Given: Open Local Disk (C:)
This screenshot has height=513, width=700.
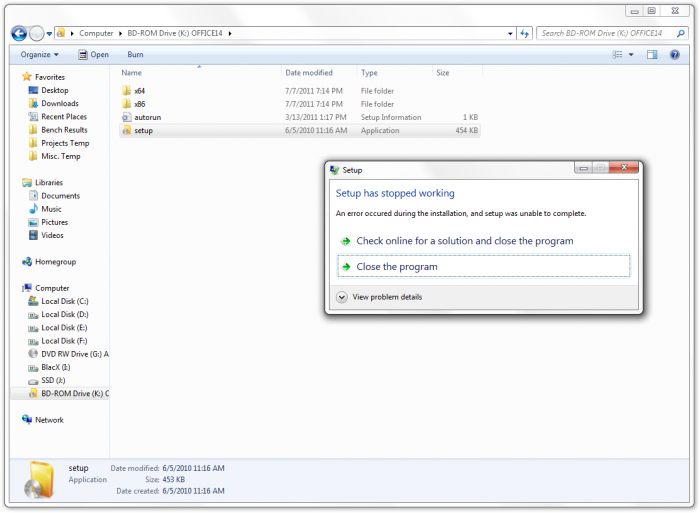Looking at the screenshot, I should (x=65, y=301).
